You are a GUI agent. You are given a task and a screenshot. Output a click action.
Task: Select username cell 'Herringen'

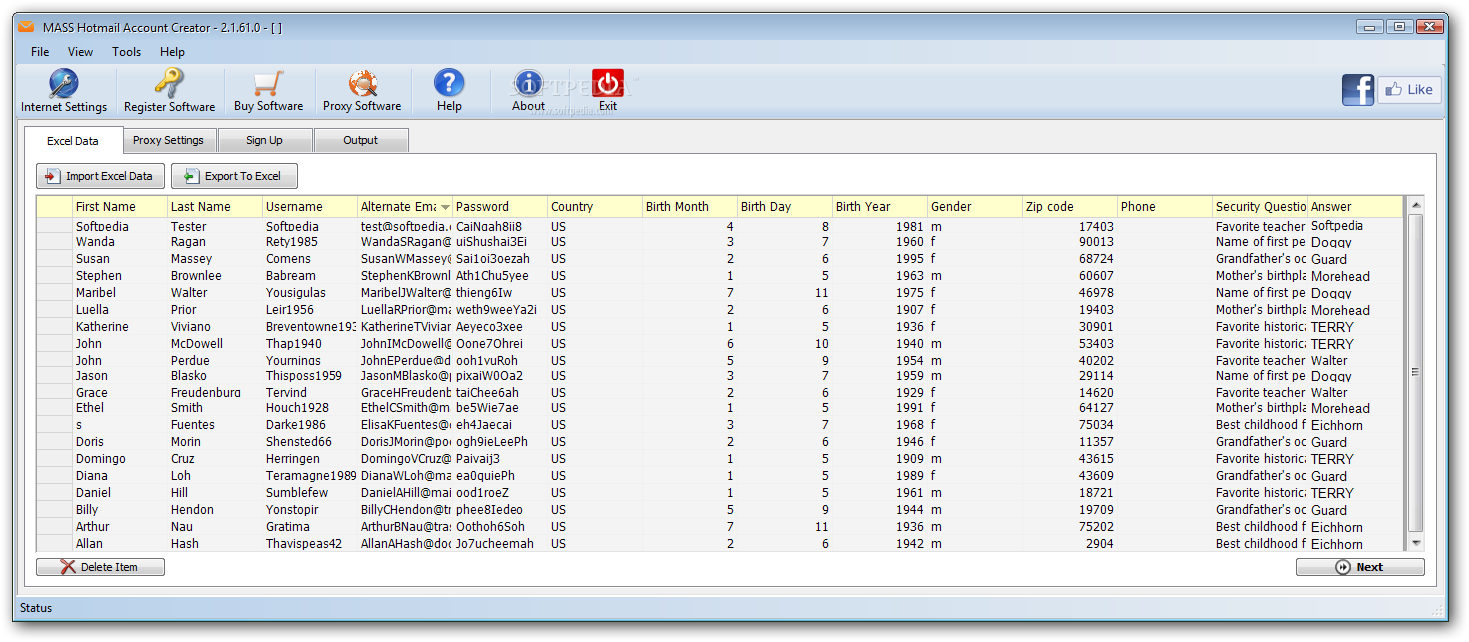310,459
